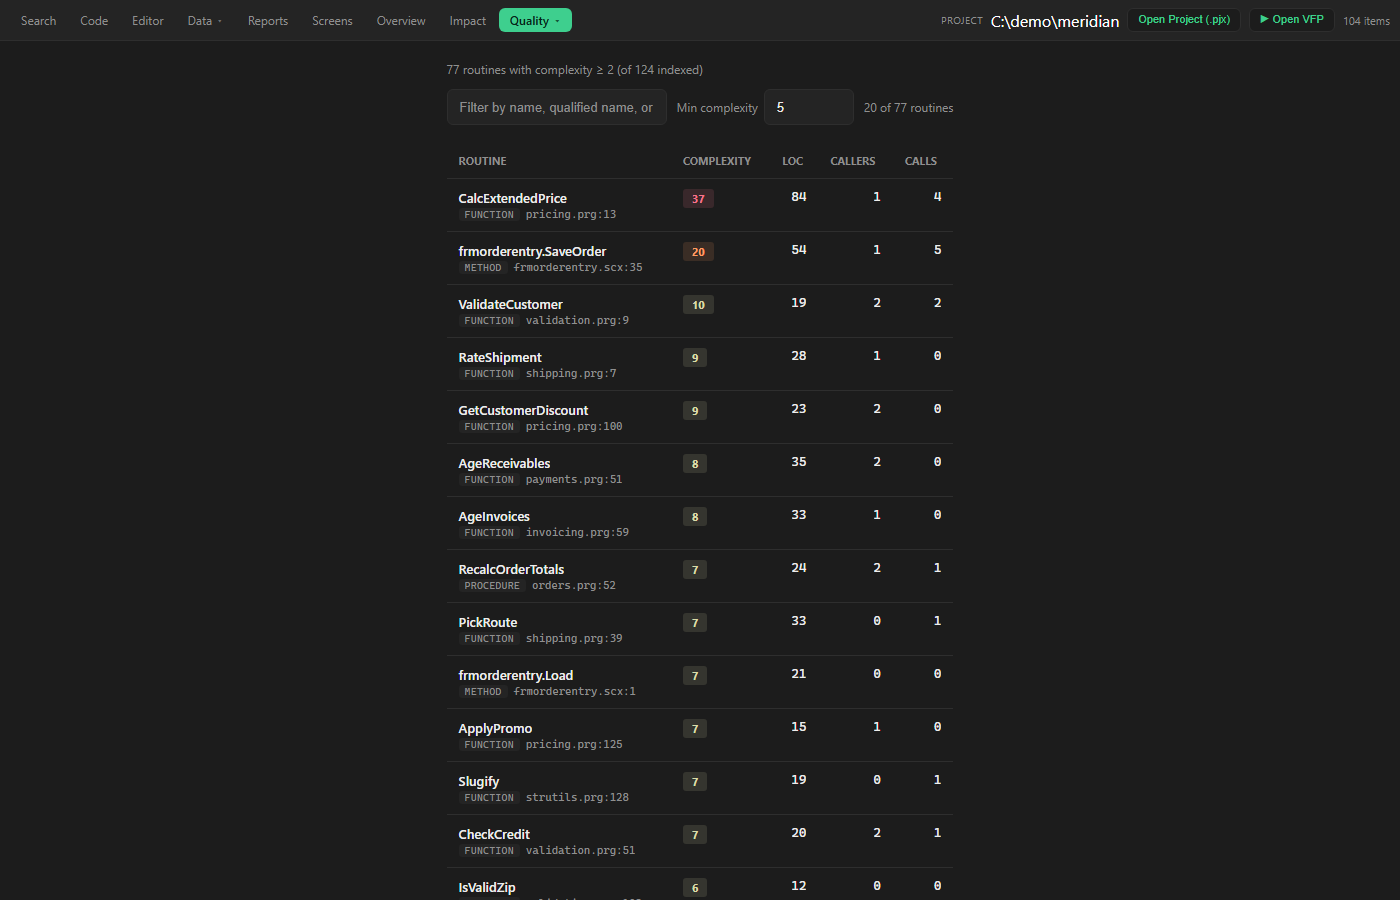Open pricing.prg:100 file reference
Image resolution: width=1400 pixels, height=900 pixels.
click(x=574, y=427)
